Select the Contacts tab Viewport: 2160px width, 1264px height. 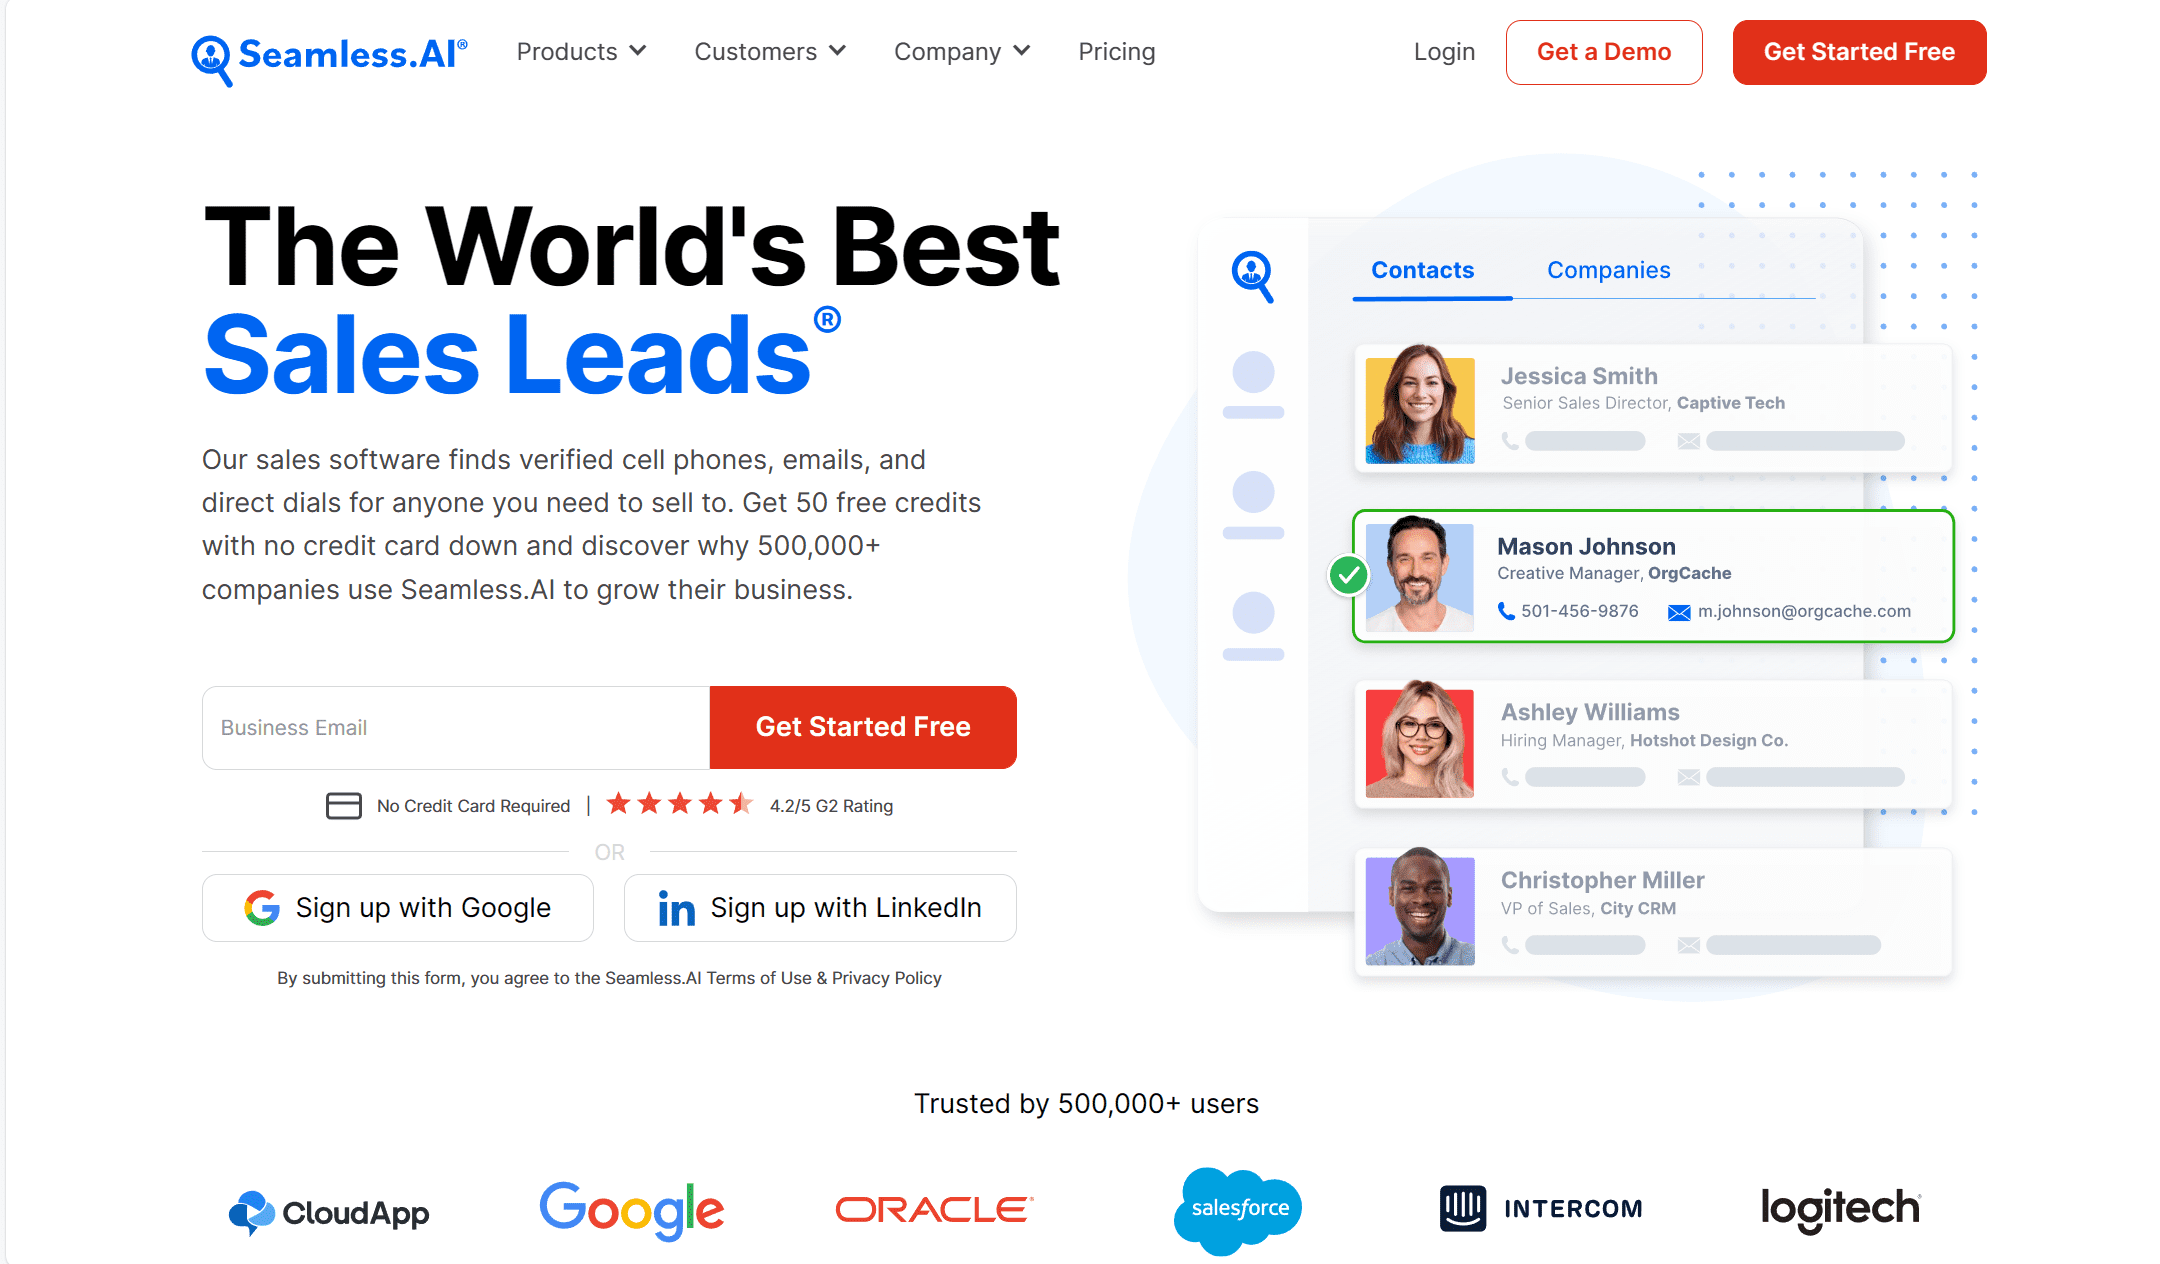[x=1421, y=271]
